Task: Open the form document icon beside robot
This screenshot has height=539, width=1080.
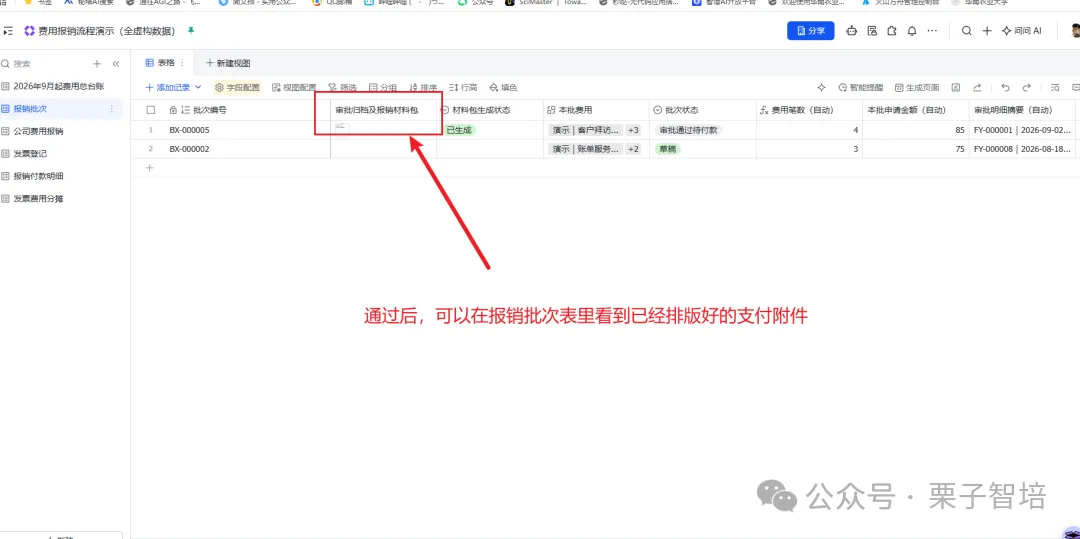Action: pos(872,31)
